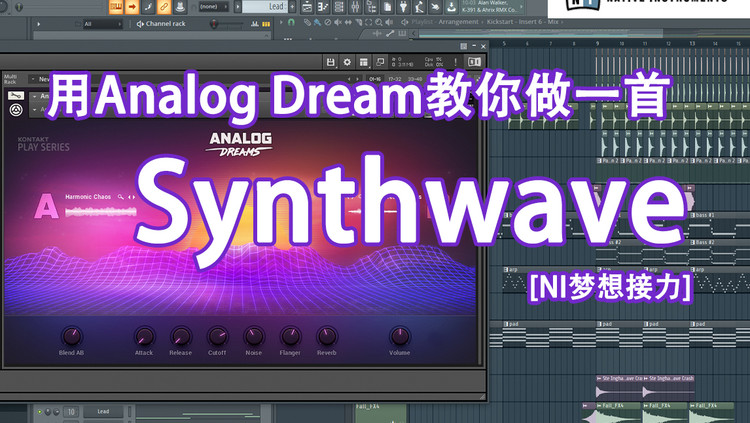Toggle the orange link multilink button
Screen dimensions: 750x423
click(x=164, y=7)
